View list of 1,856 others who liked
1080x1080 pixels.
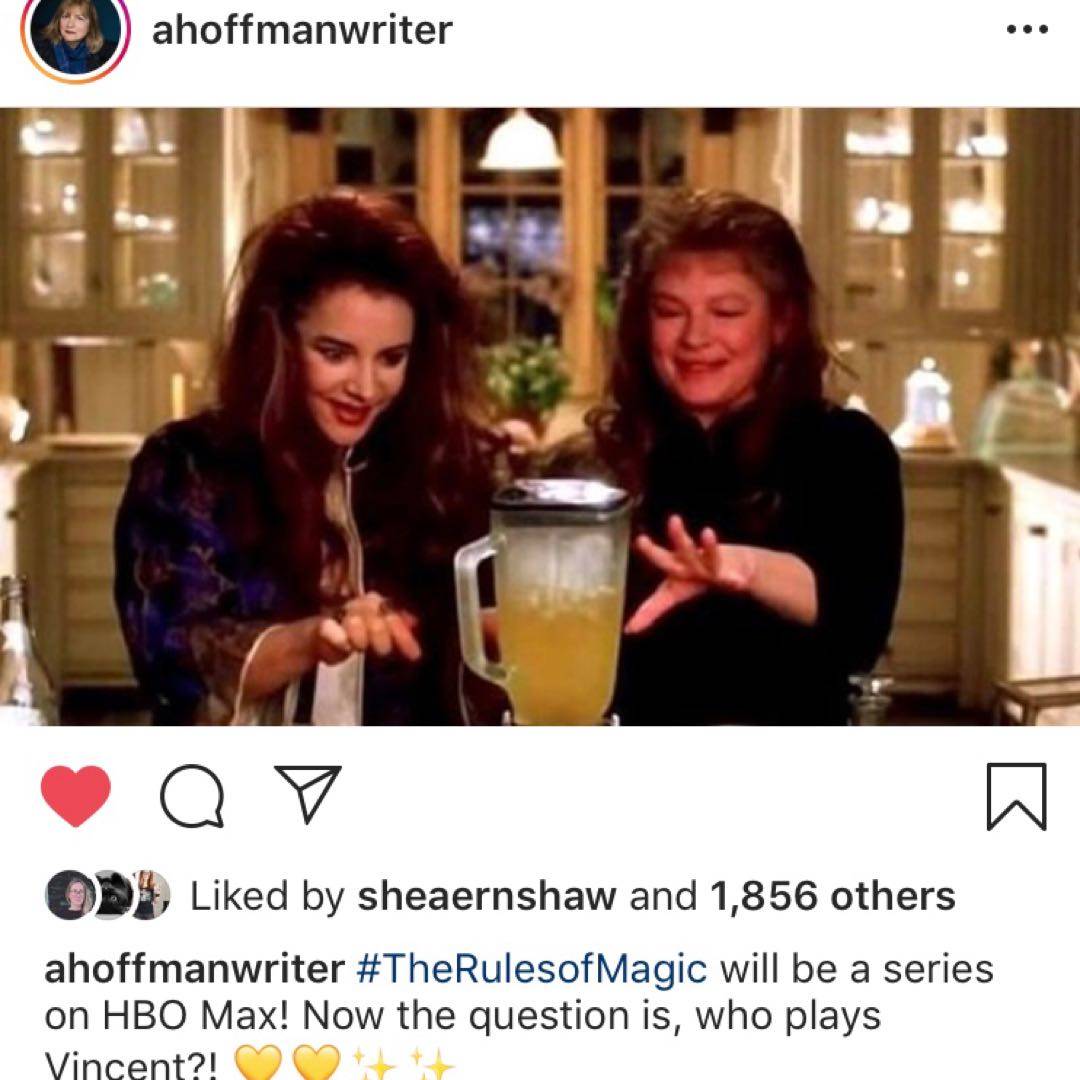[833, 896]
